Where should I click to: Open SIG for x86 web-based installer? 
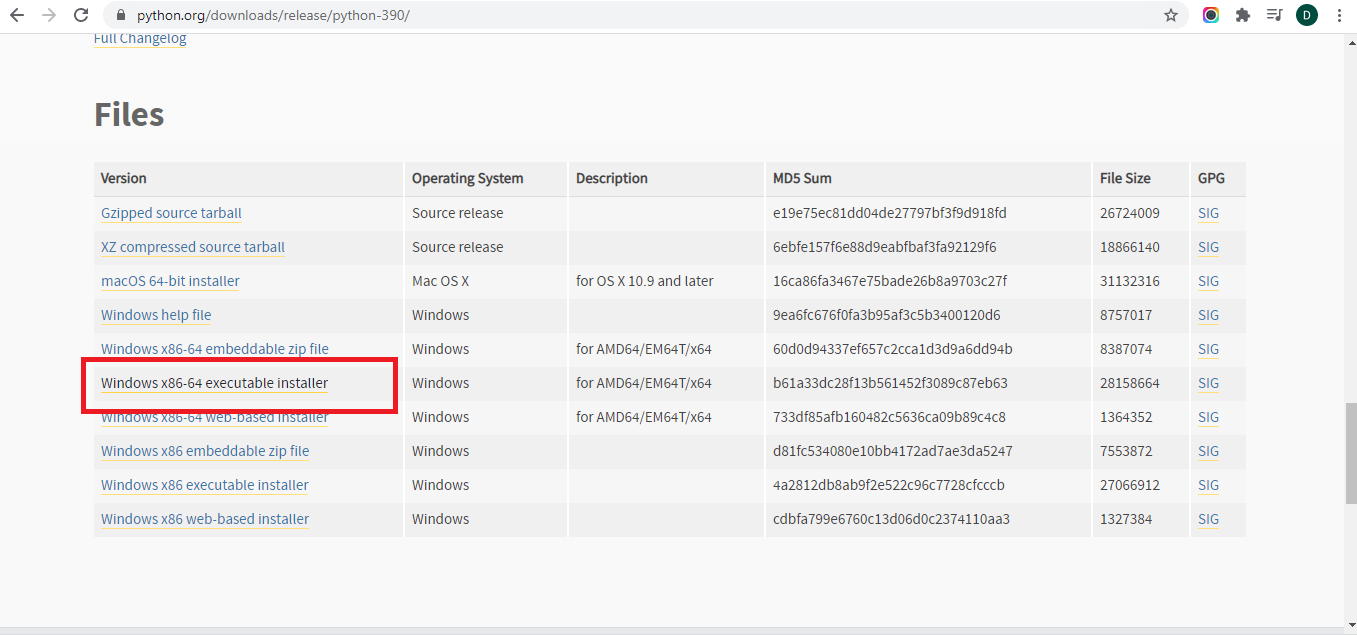pos(1208,519)
